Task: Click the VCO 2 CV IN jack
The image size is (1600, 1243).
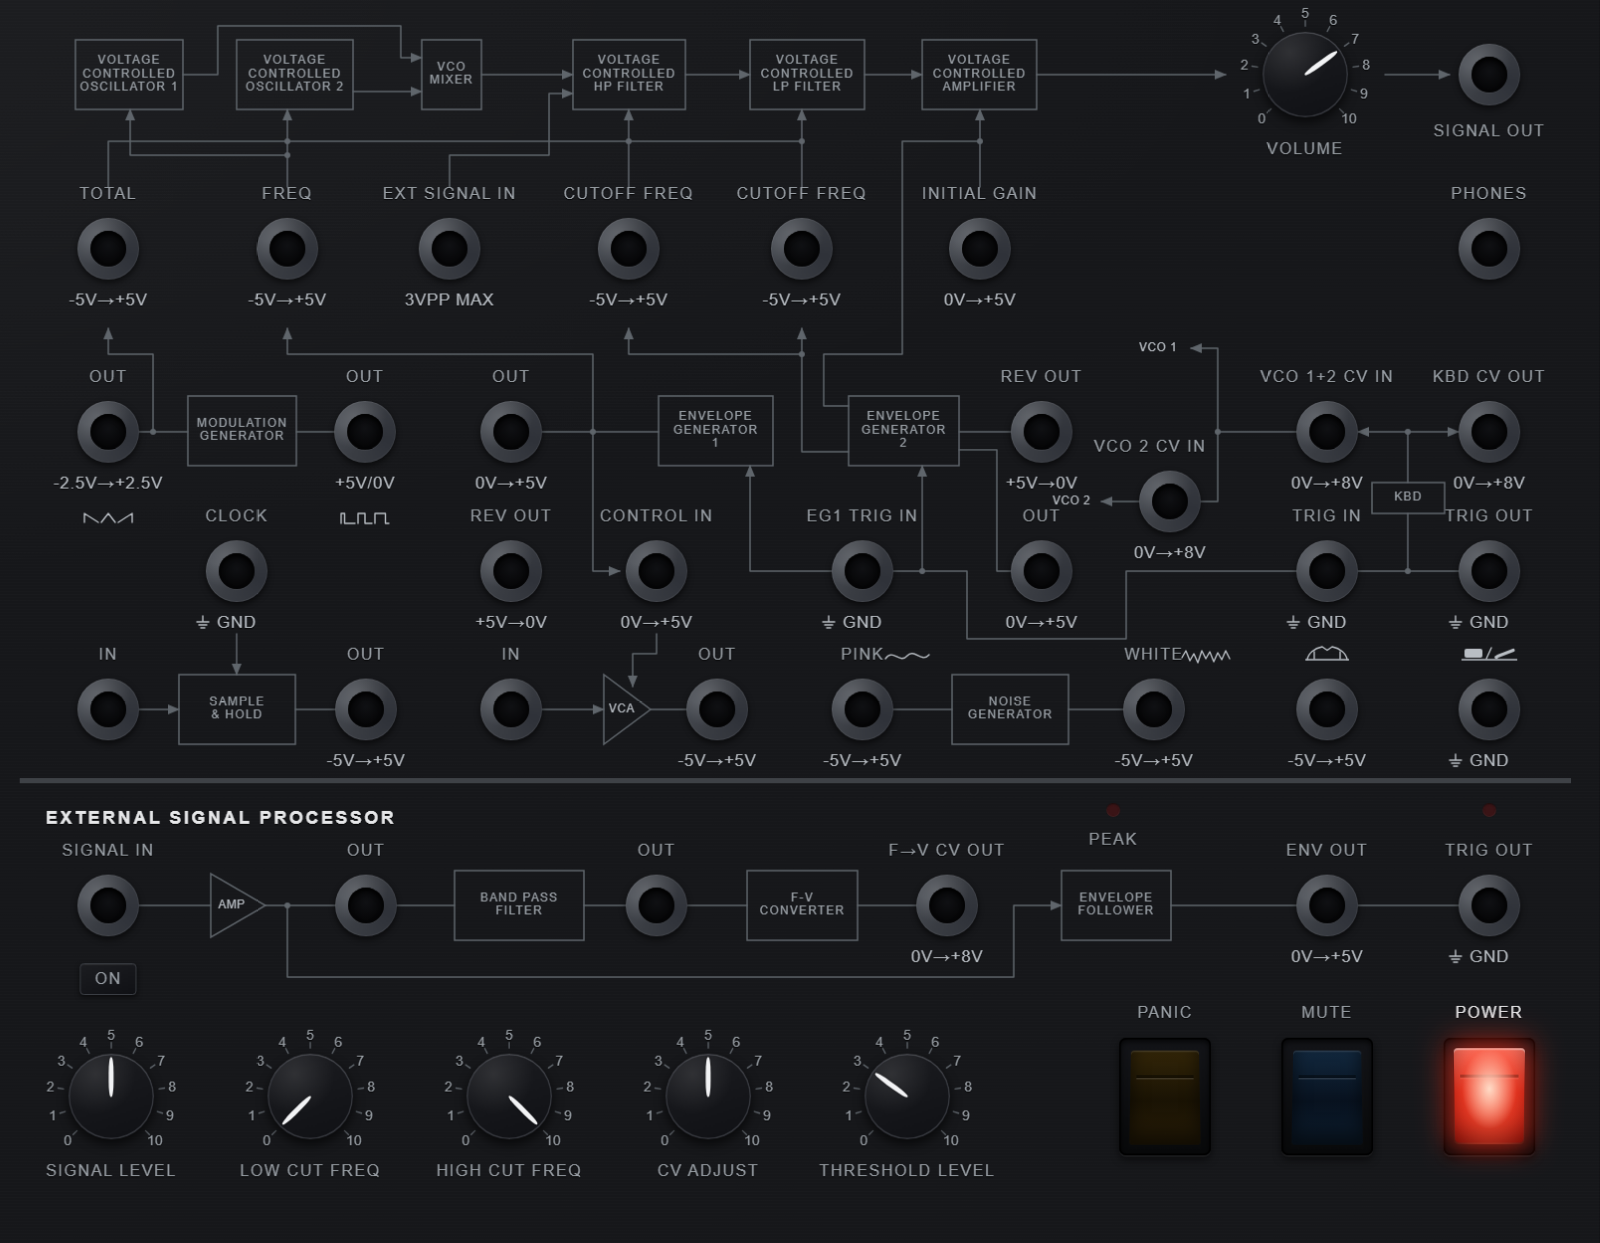Action: (1169, 501)
